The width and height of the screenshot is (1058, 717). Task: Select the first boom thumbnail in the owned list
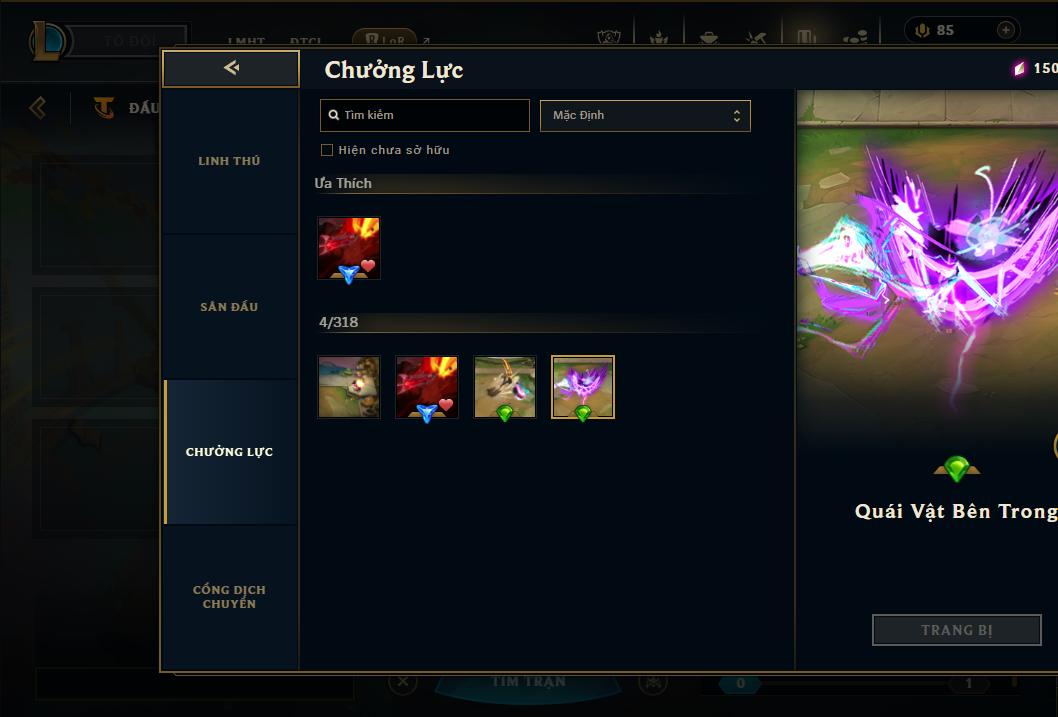click(x=349, y=387)
